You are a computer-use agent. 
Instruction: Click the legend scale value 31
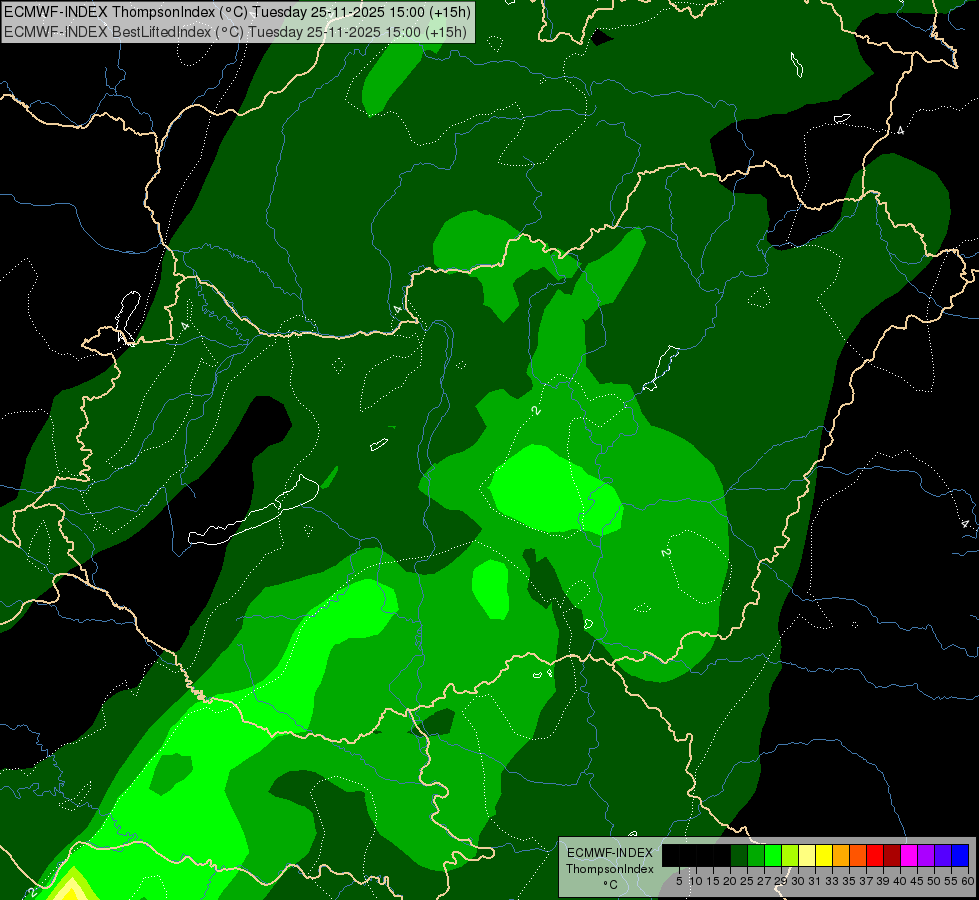click(815, 881)
